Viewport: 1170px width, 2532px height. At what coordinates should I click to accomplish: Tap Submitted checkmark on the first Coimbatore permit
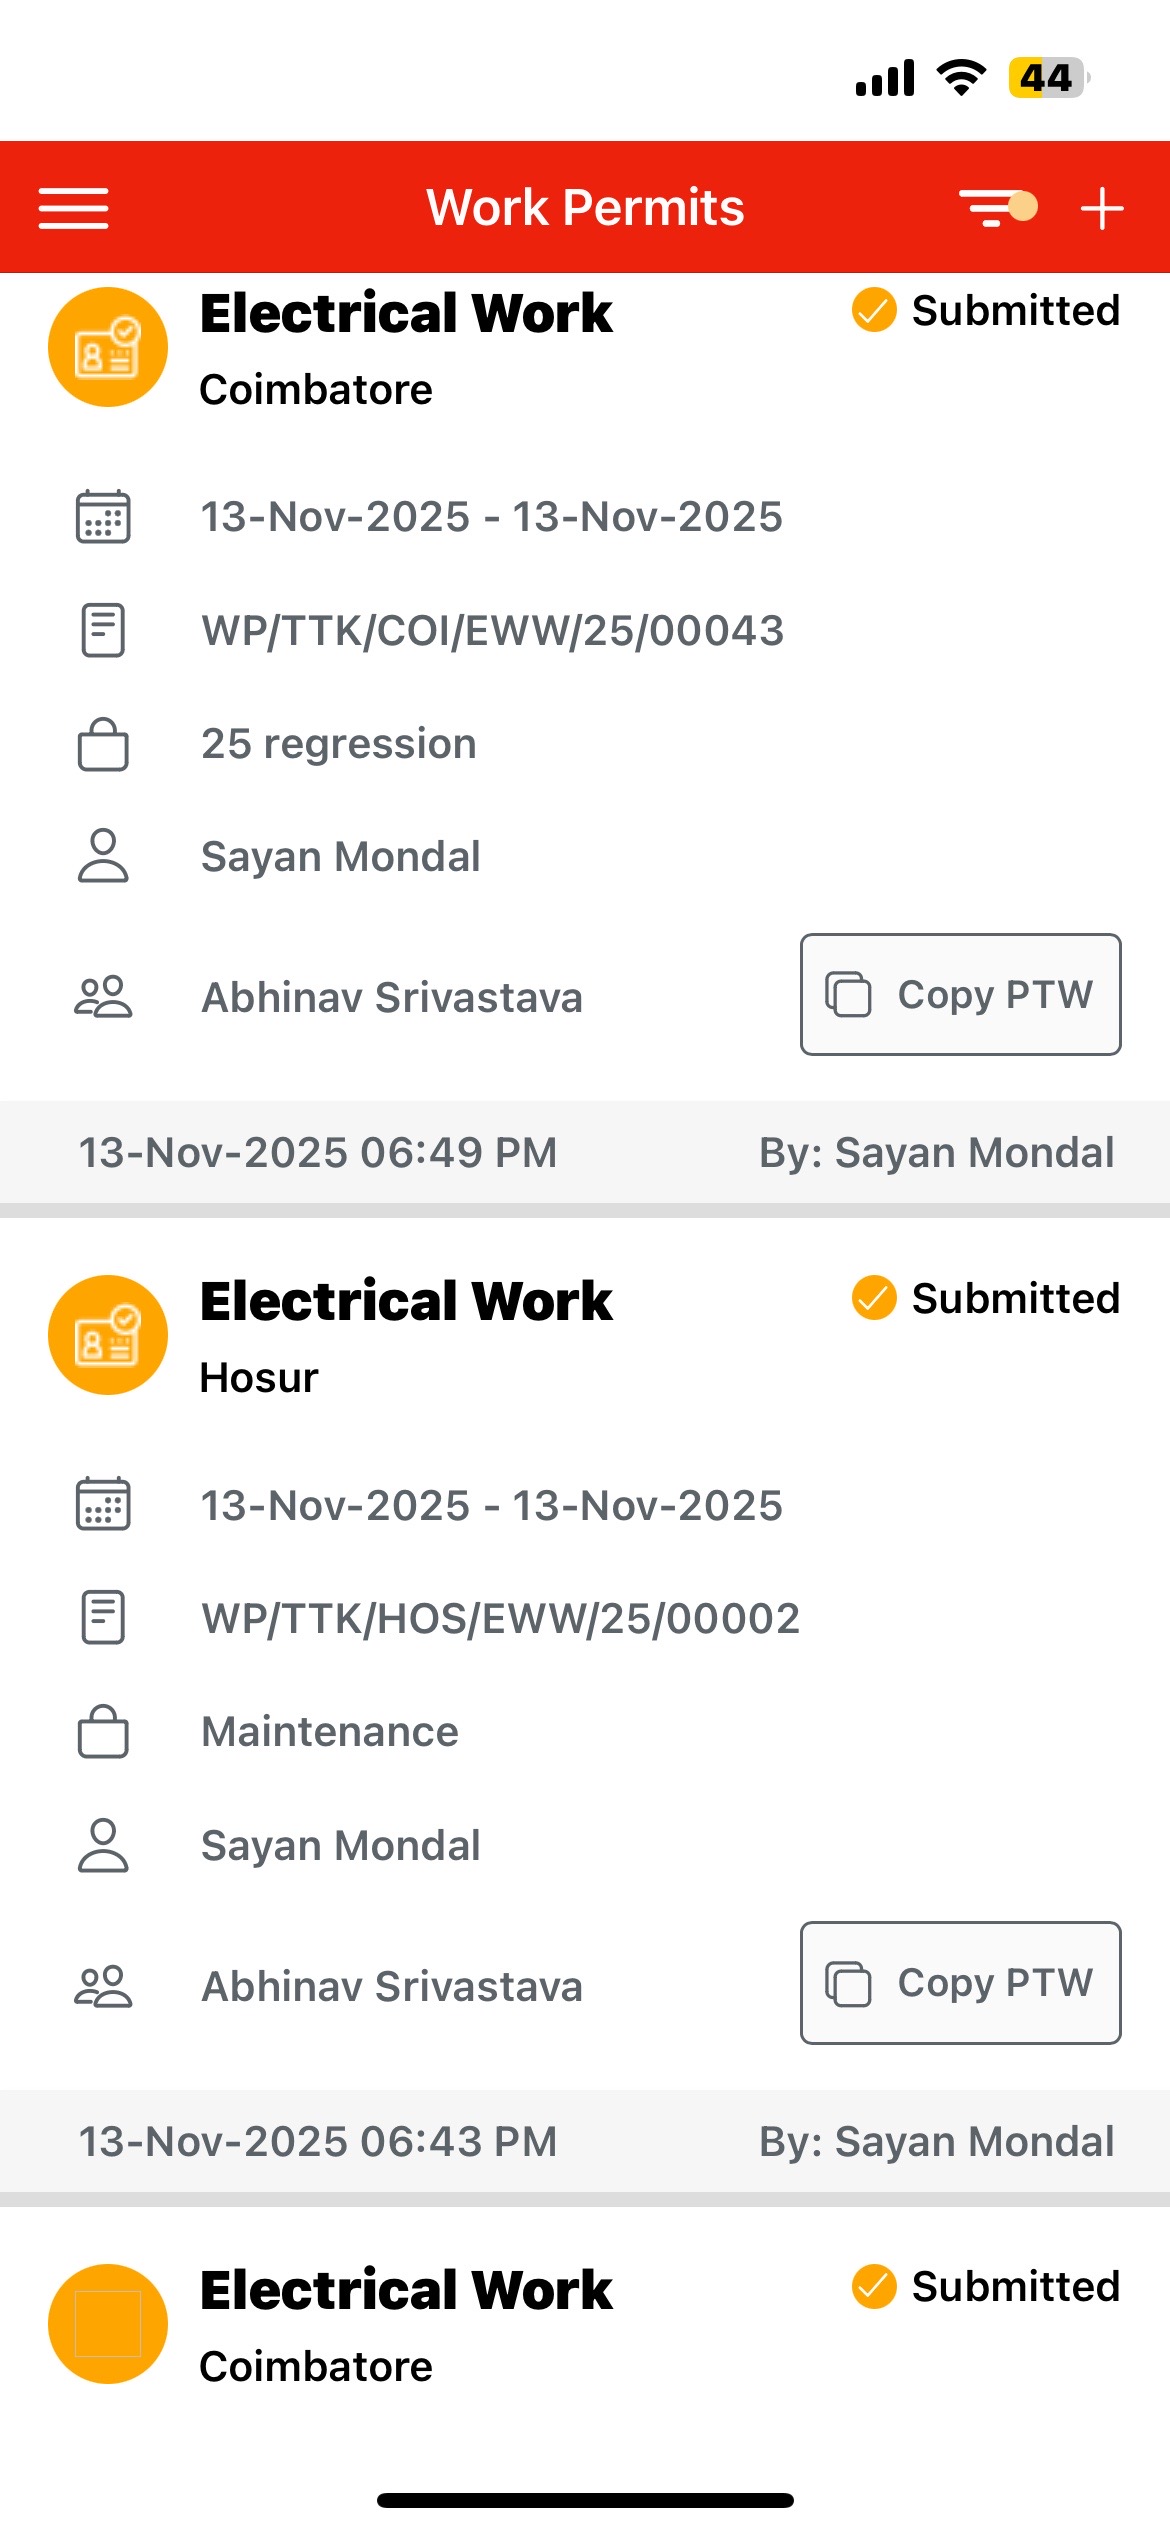(874, 310)
